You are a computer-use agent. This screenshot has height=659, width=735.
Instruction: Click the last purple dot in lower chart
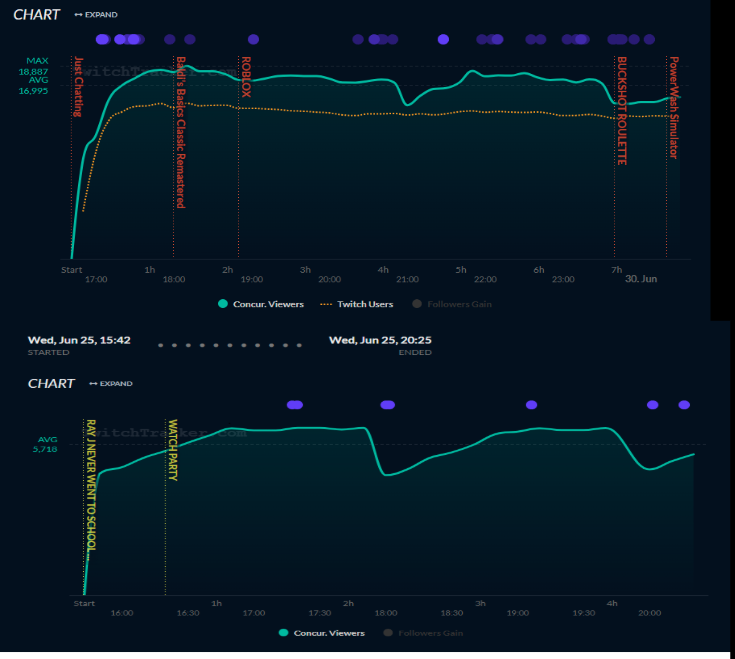pyautogui.click(x=684, y=405)
